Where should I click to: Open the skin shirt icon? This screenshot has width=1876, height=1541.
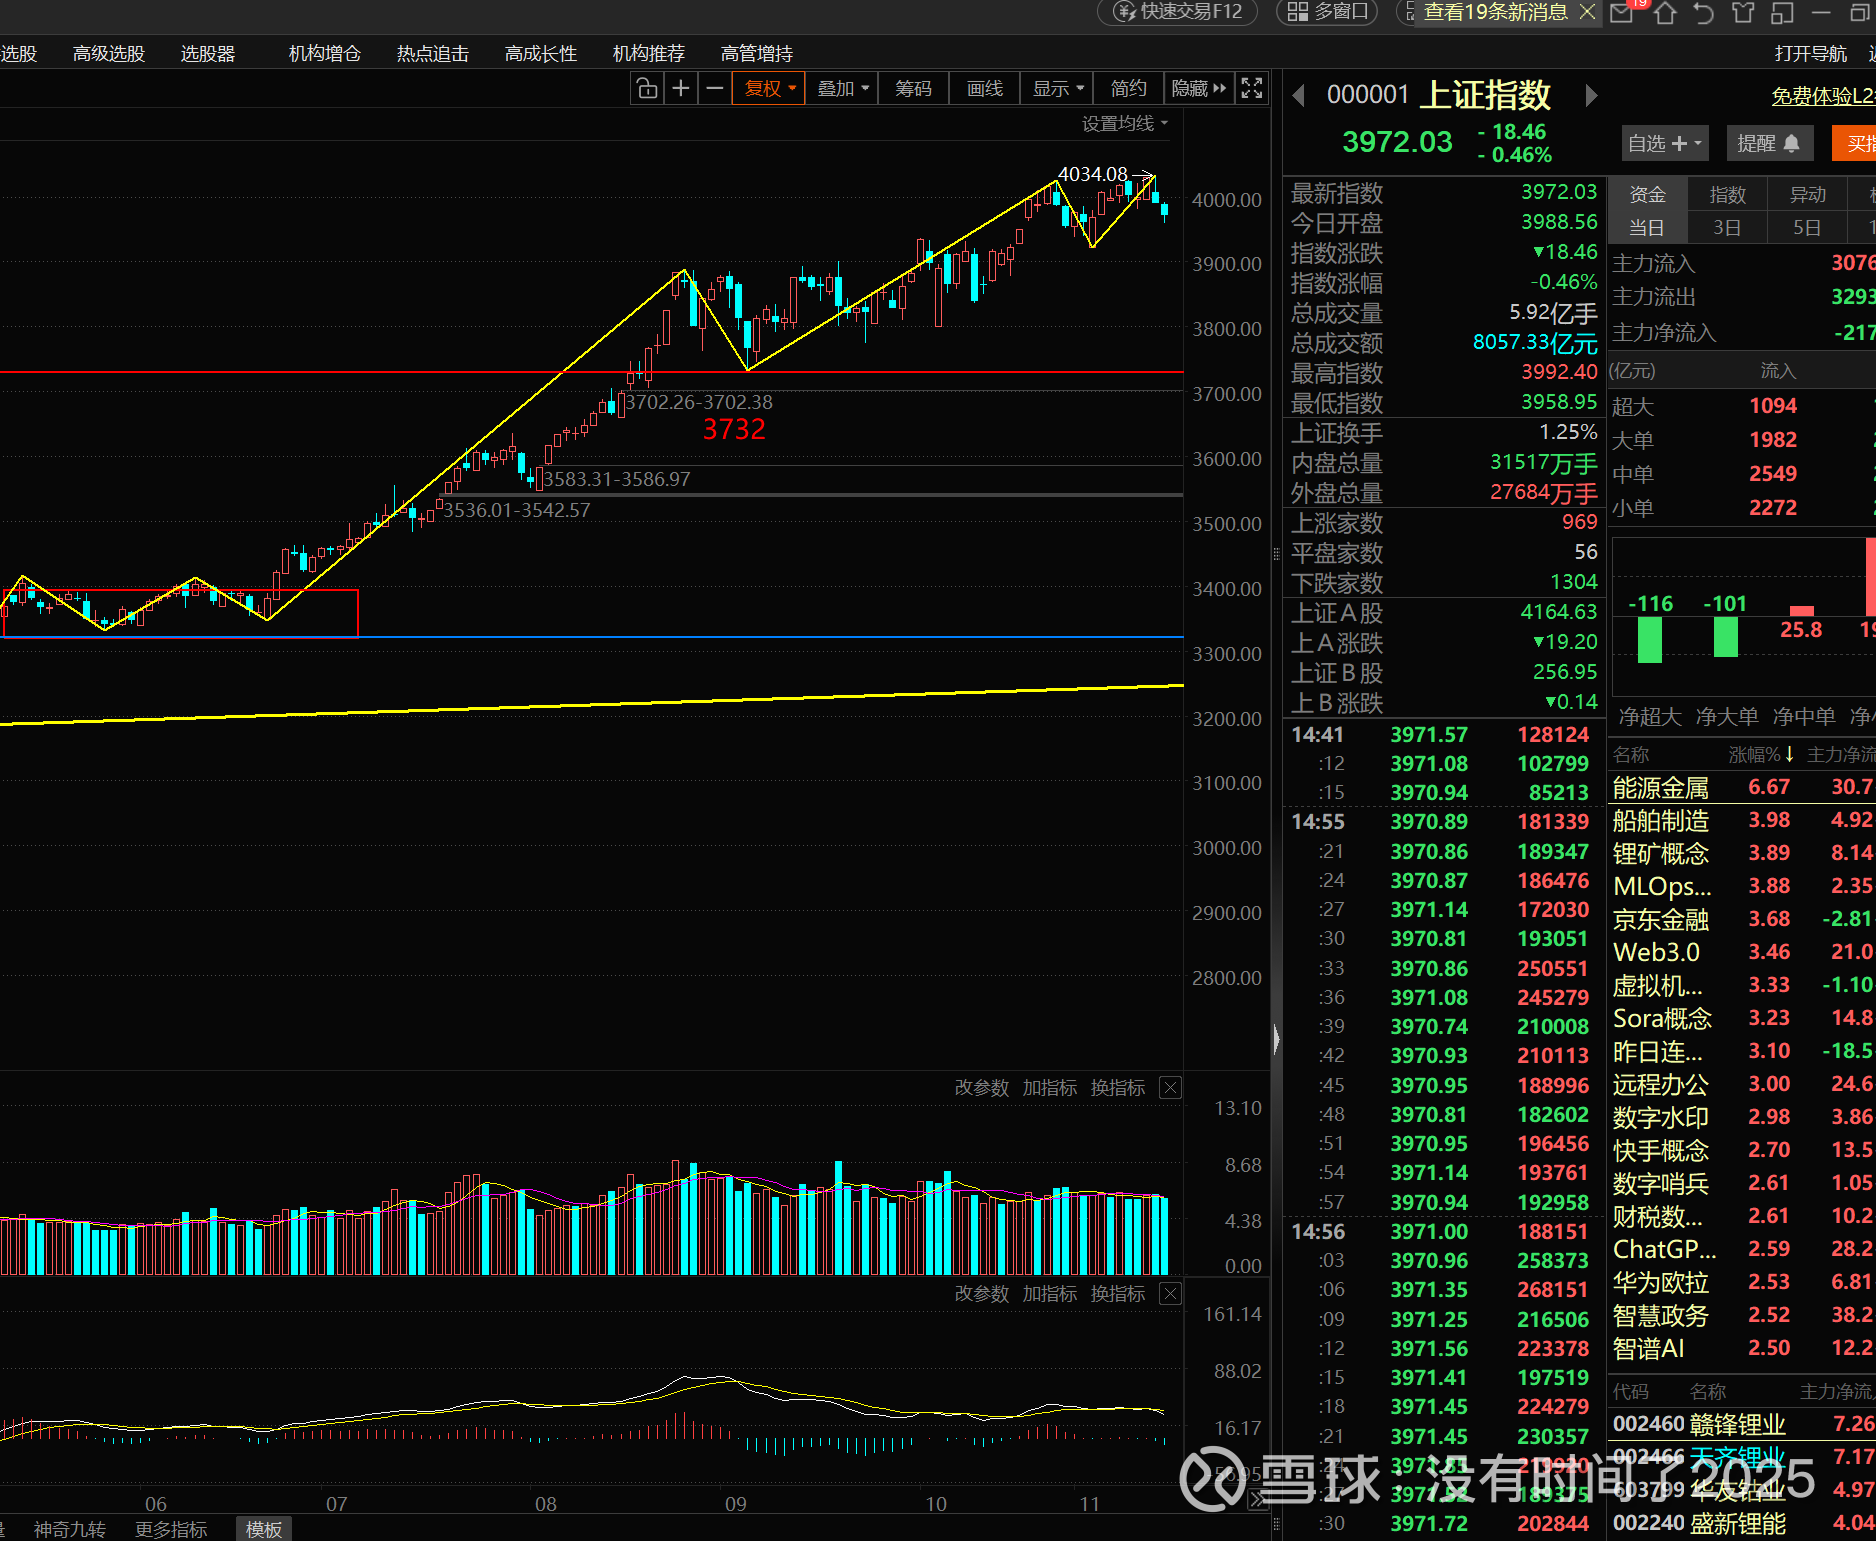point(1743,12)
